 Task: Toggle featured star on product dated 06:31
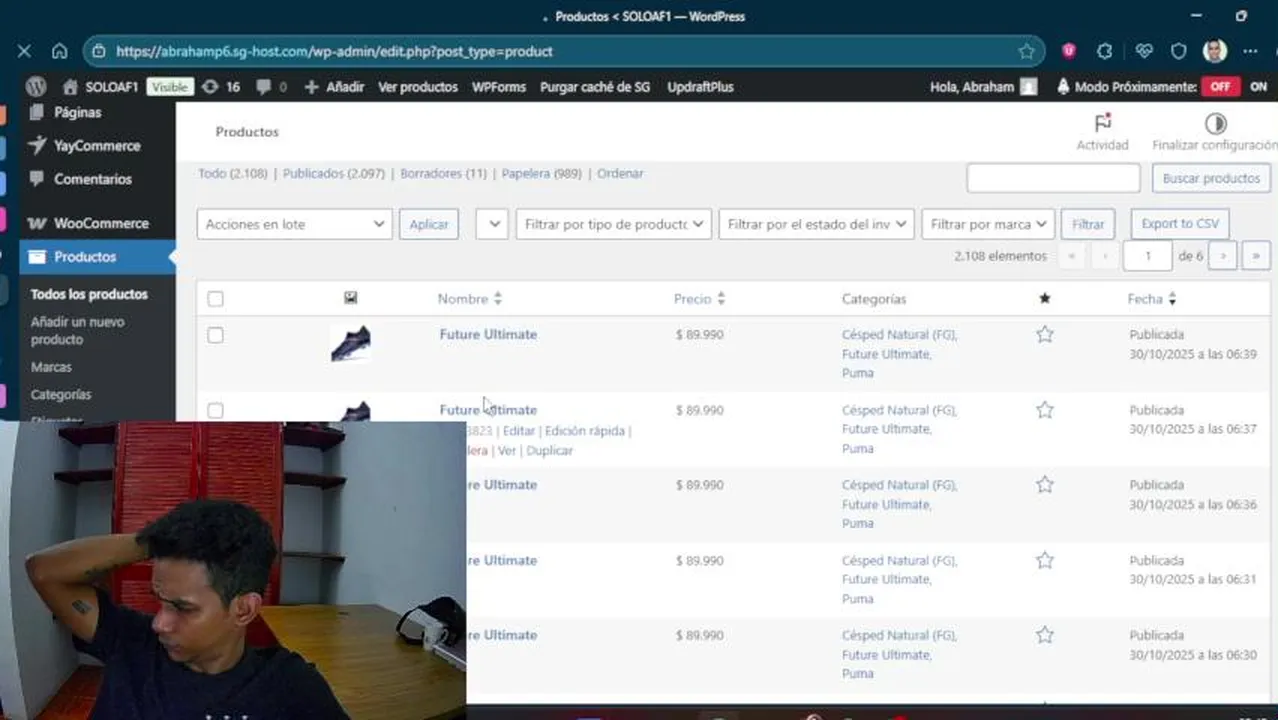click(x=1045, y=560)
